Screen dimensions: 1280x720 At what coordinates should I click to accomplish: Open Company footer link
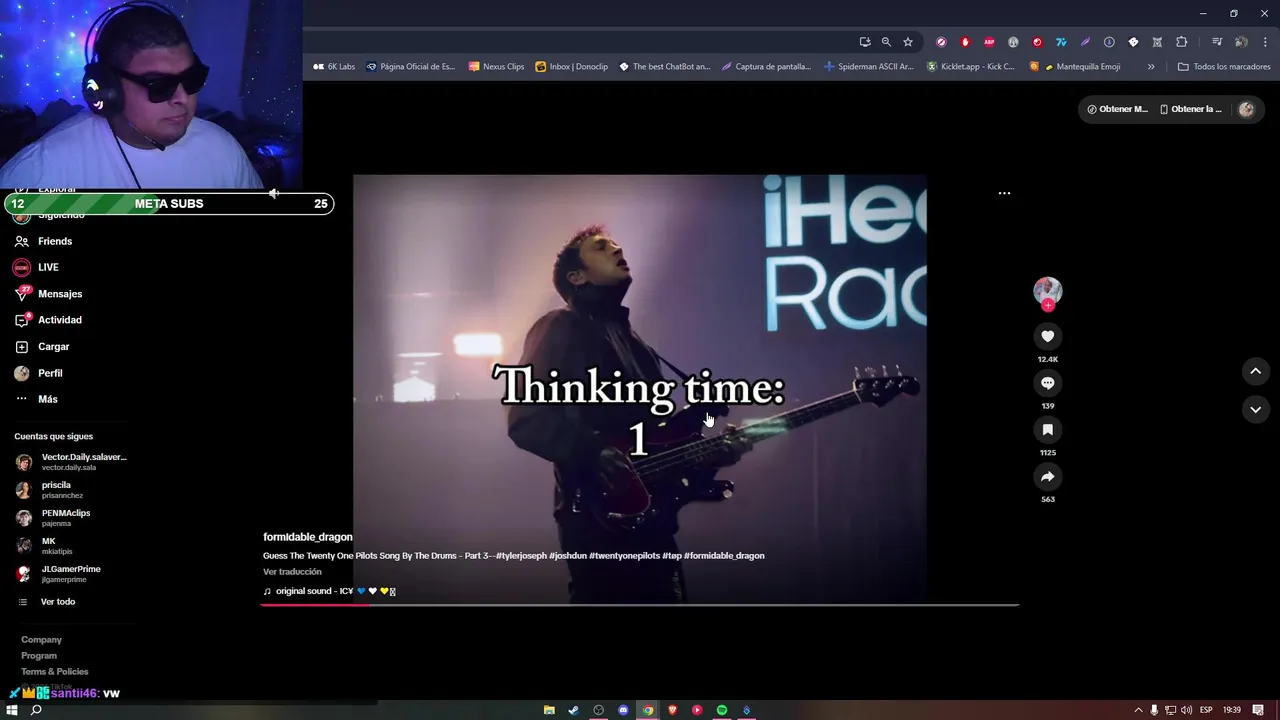pyautogui.click(x=41, y=640)
